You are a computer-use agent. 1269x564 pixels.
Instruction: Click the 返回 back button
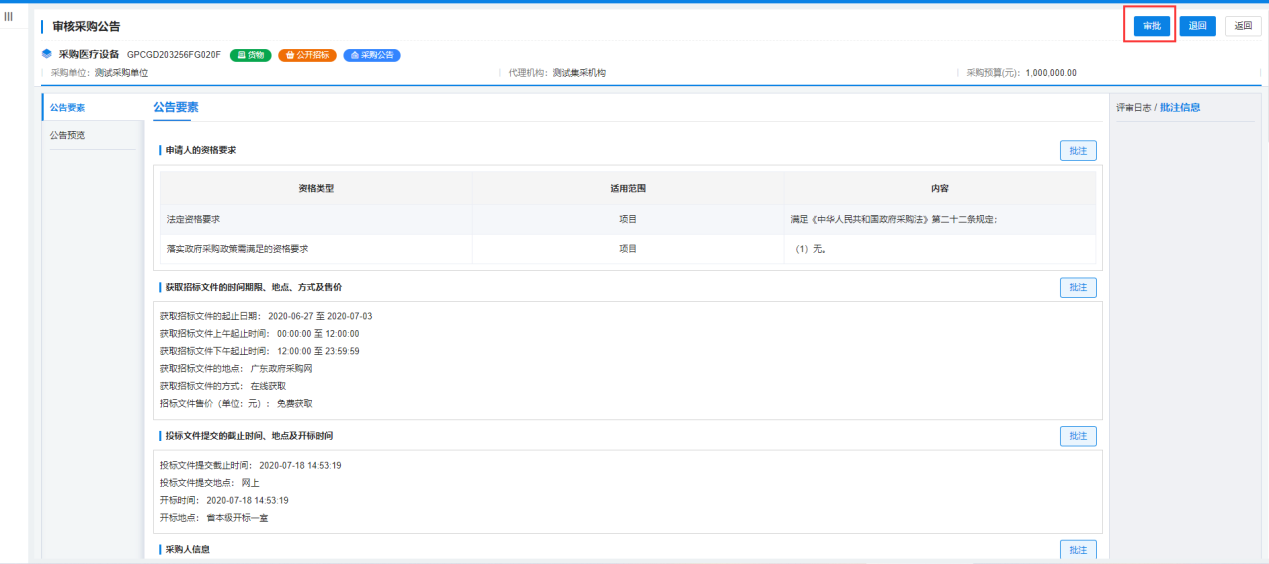point(1243,26)
